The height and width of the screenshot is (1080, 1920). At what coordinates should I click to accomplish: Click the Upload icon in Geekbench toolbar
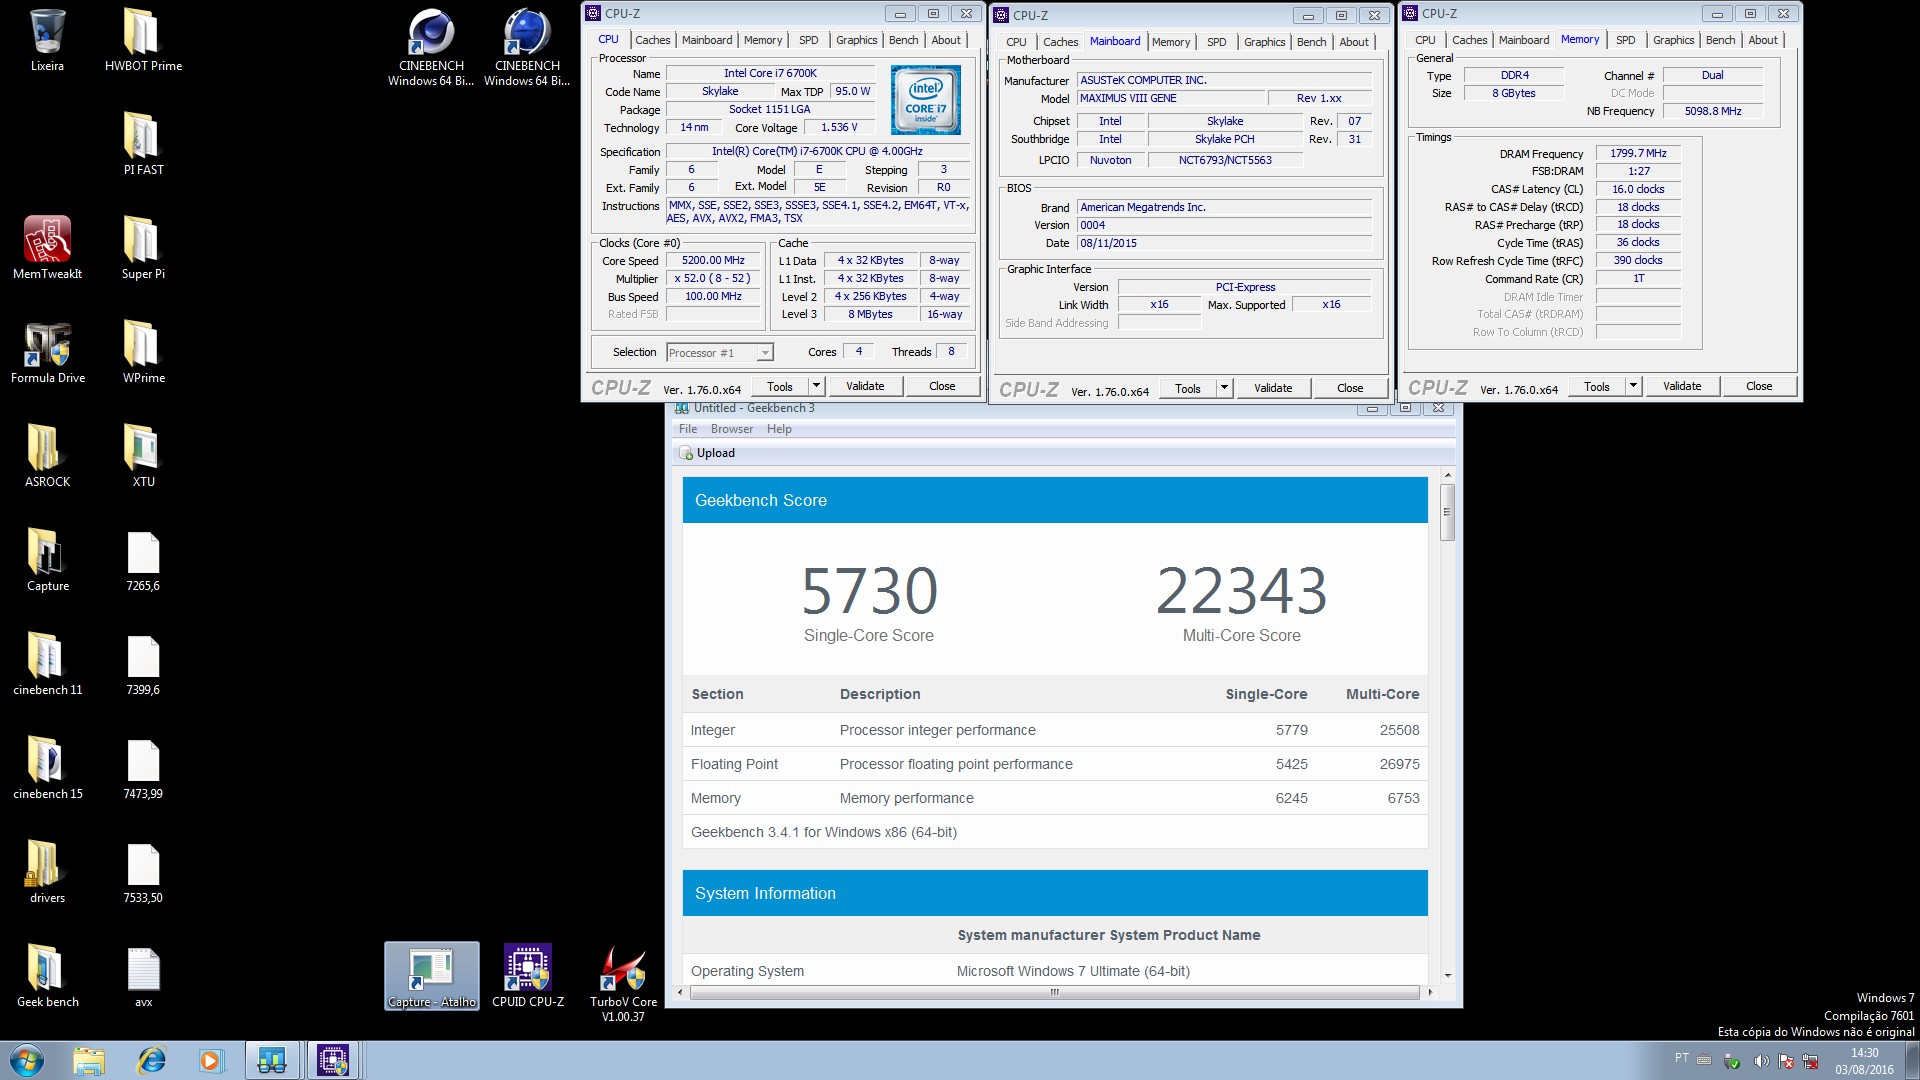click(x=686, y=453)
